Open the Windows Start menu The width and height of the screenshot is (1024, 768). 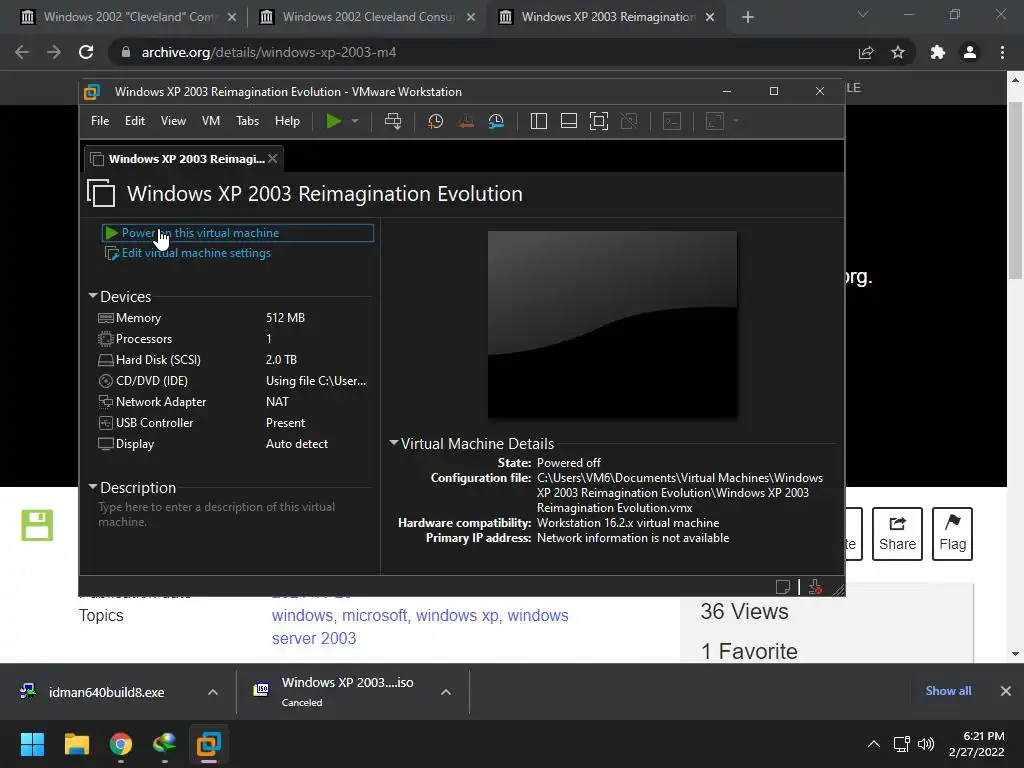32,744
